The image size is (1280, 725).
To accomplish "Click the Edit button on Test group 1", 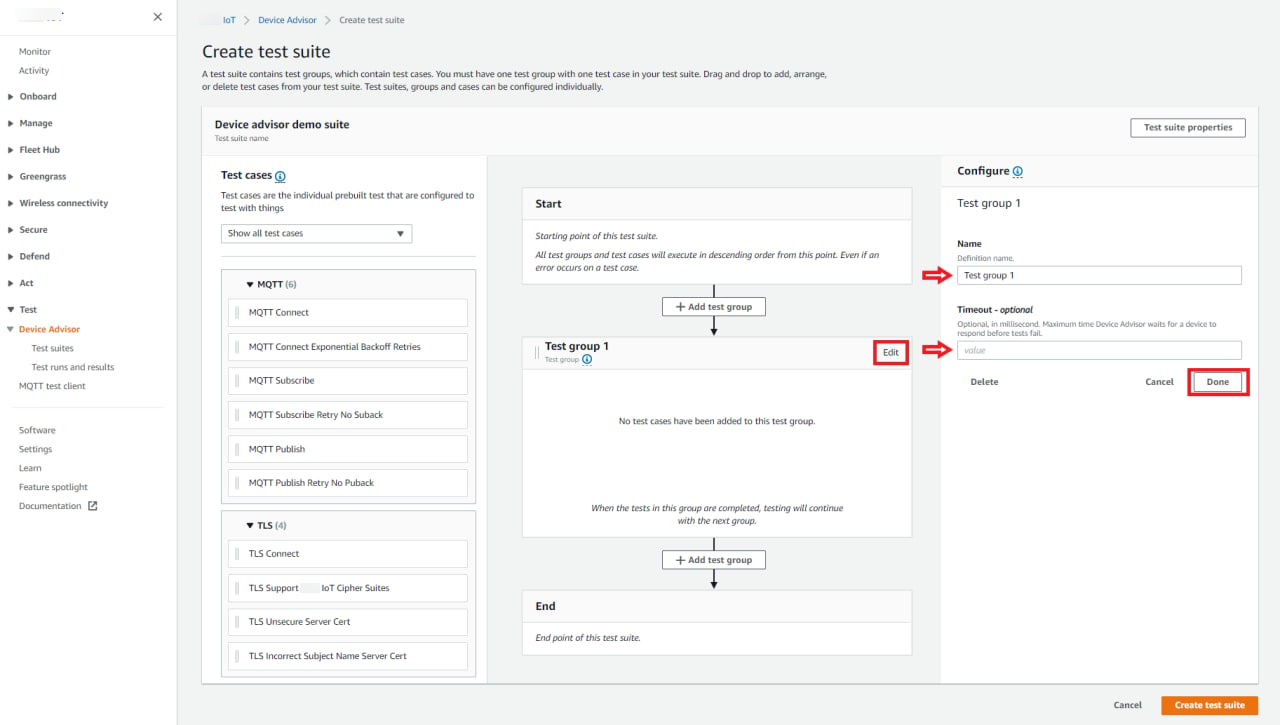I will (x=890, y=353).
